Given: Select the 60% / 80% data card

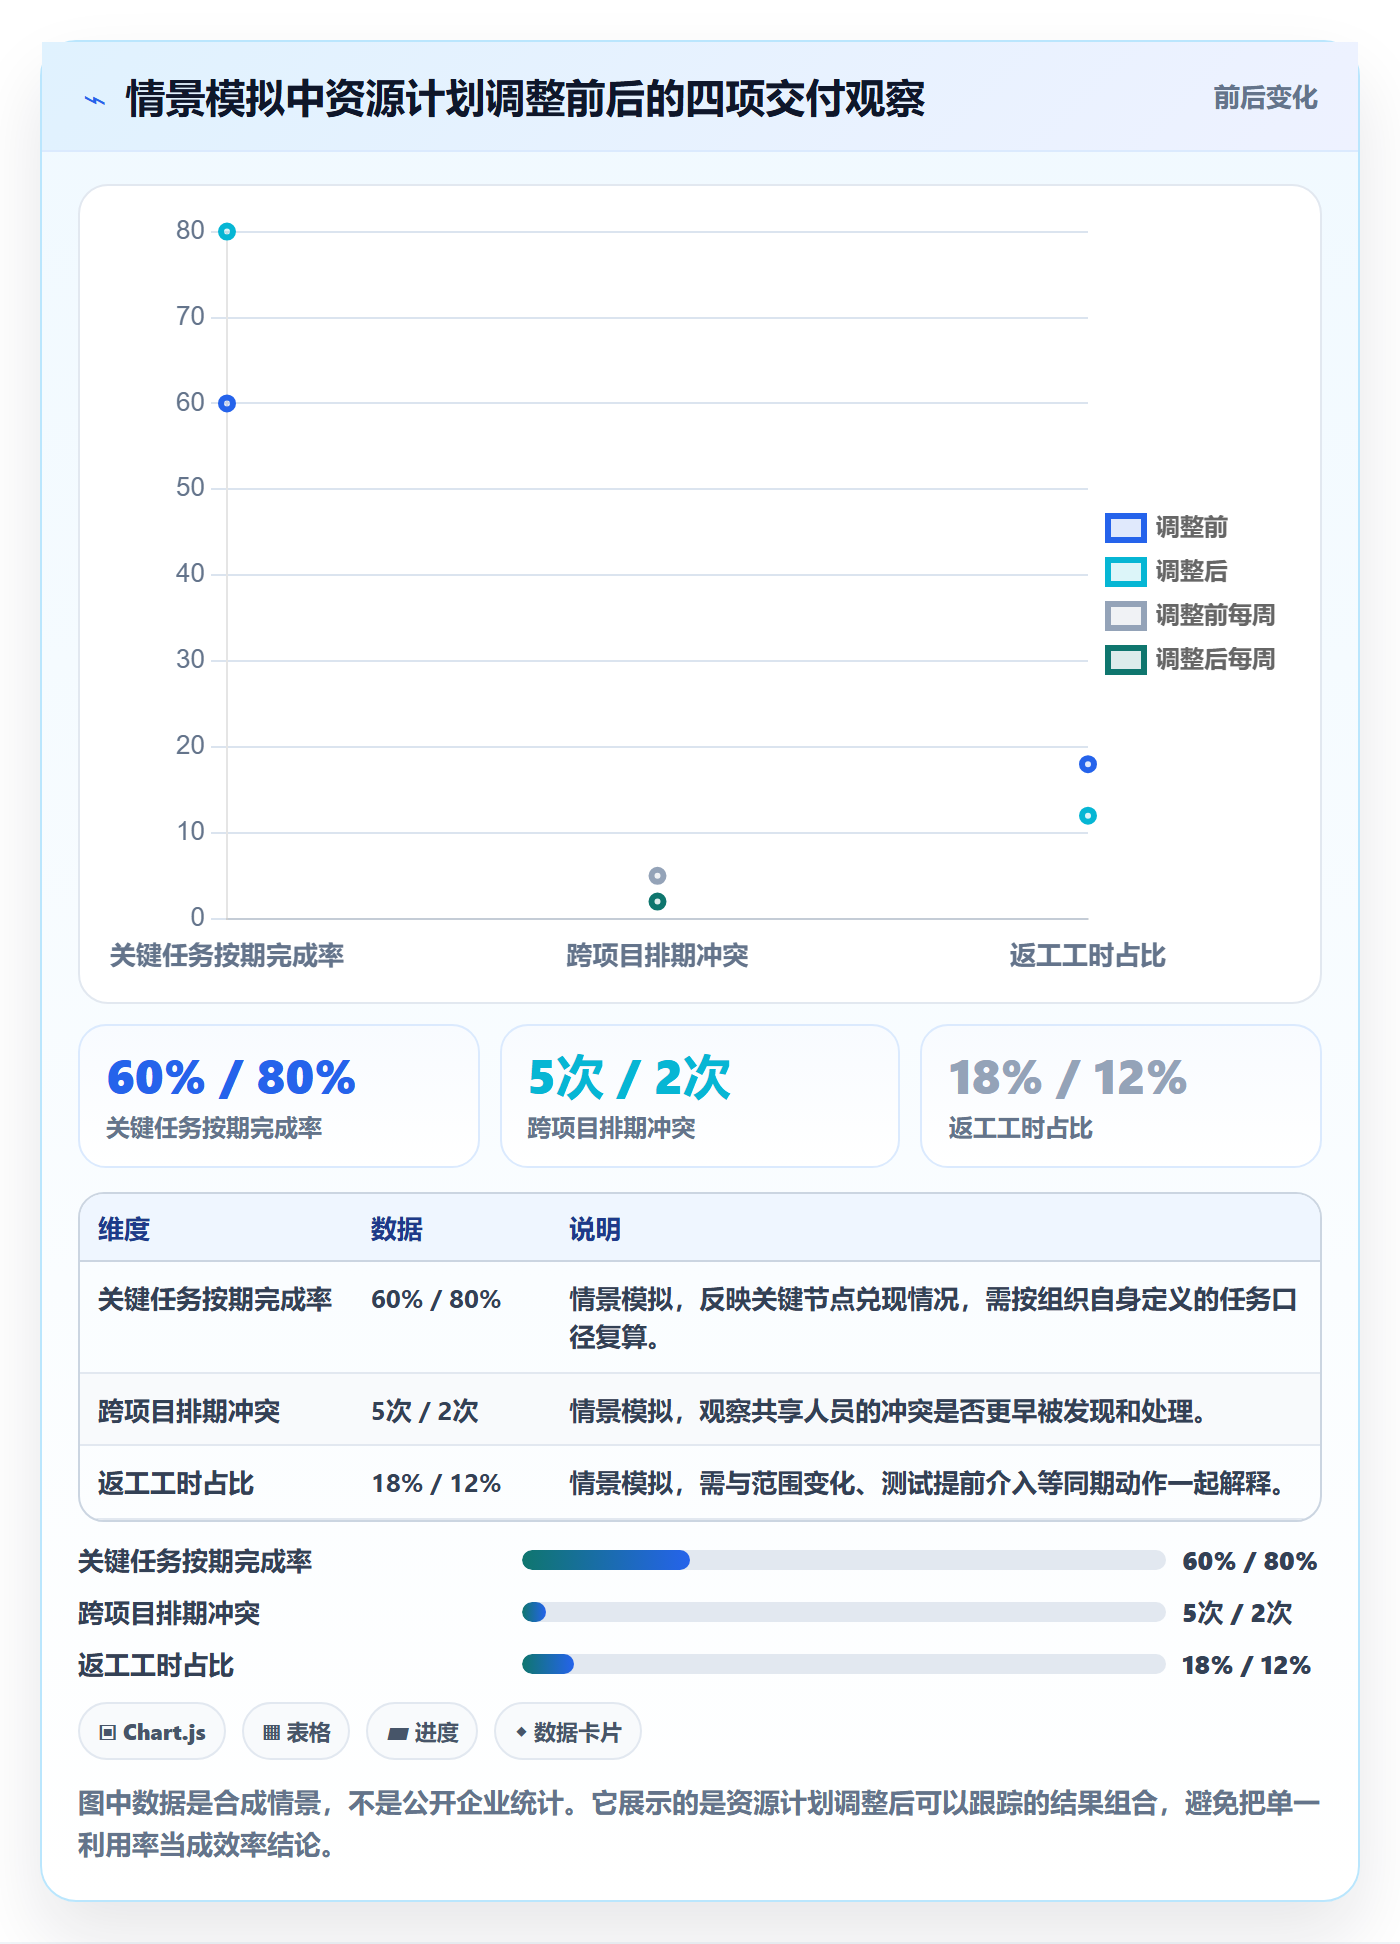Looking at the screenshot, I should [279, 1096].
